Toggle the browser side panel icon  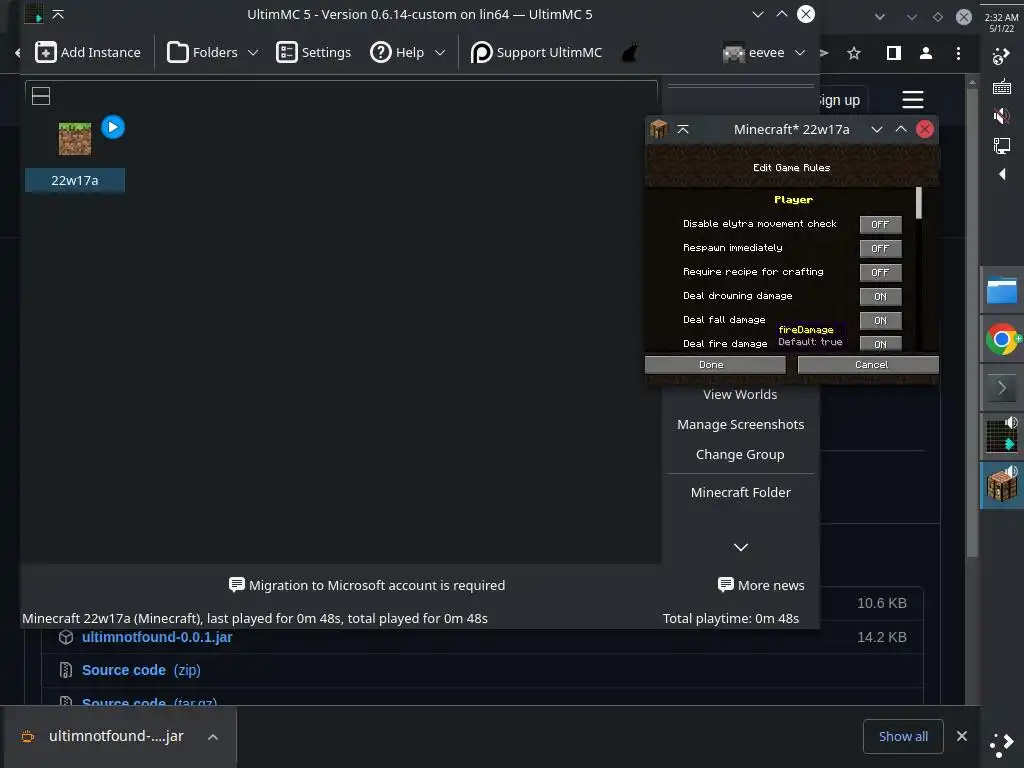pyautogui.click(x=894, y=53)
